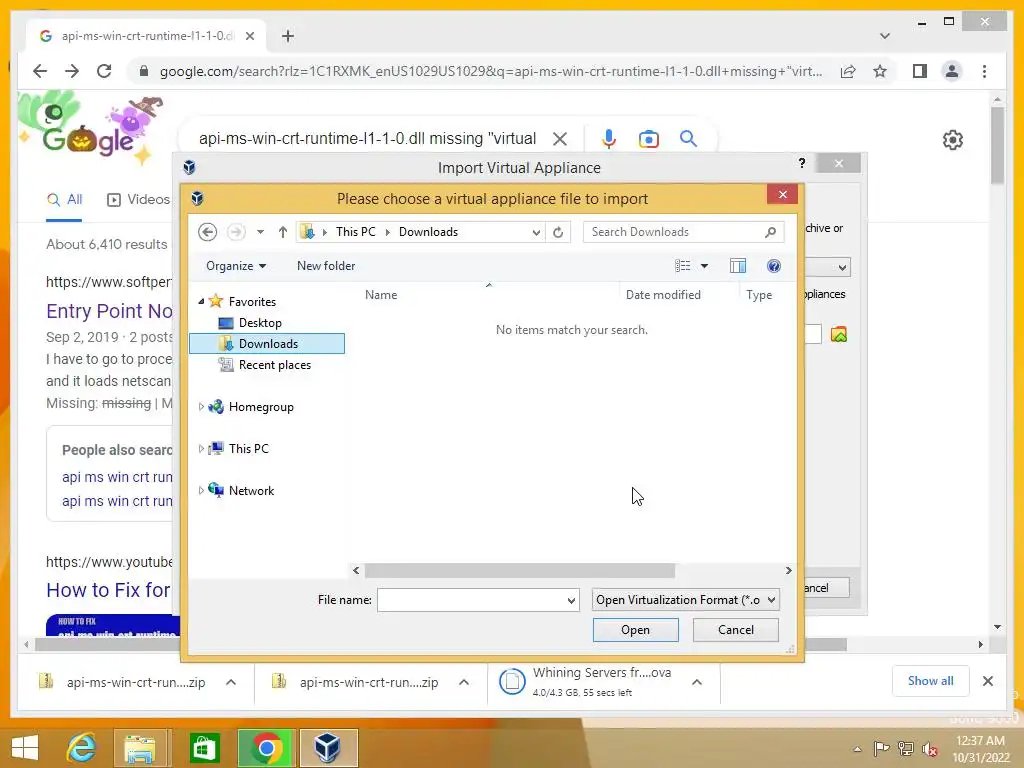Expand the Homegroup node
Image resolution: width=1024 pixels, height=768 pixels.
(201, 407)
